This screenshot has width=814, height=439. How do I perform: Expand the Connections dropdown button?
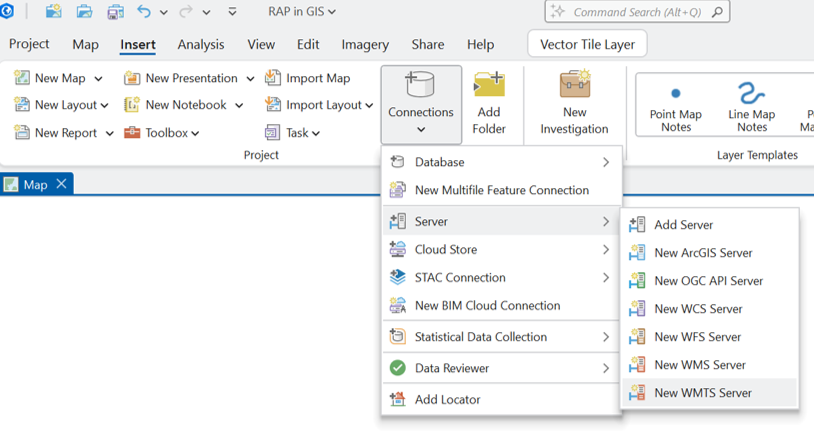[421, 128]
